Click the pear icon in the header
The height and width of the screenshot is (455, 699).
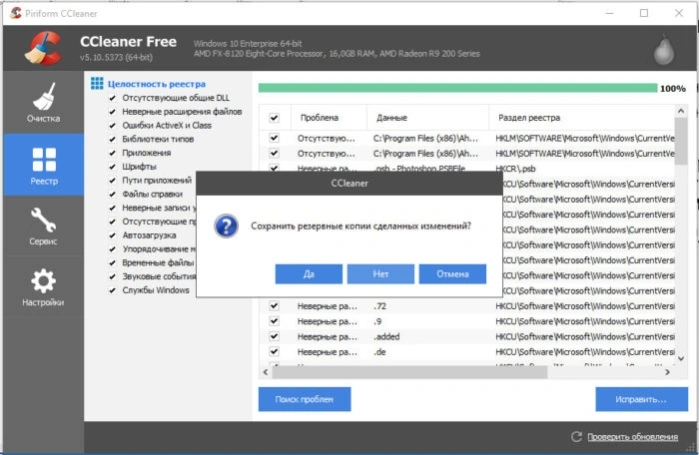[x=664, y=50]
